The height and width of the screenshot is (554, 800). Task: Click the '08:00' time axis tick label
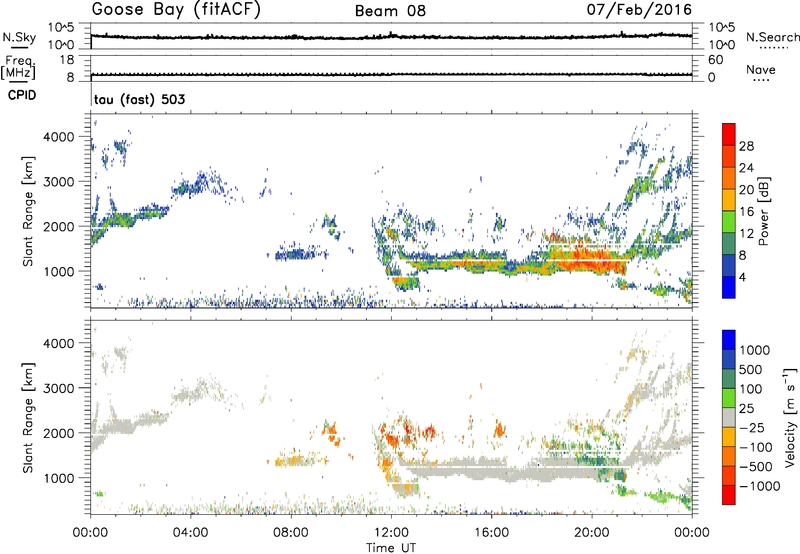(291, 533)
